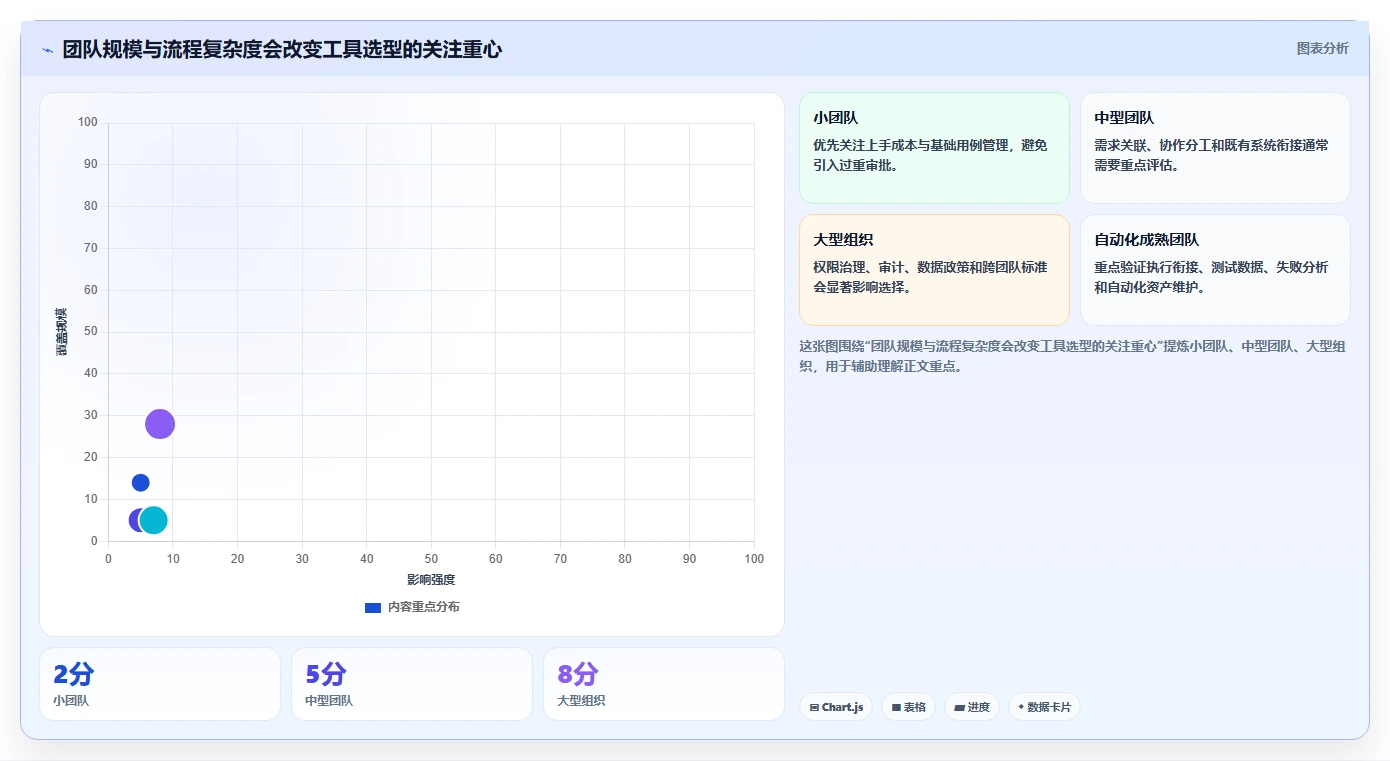The width and height of the screenshot is (1390, 761).
Task: Open the 中型团队 info card
Action: click(1215, 148)
